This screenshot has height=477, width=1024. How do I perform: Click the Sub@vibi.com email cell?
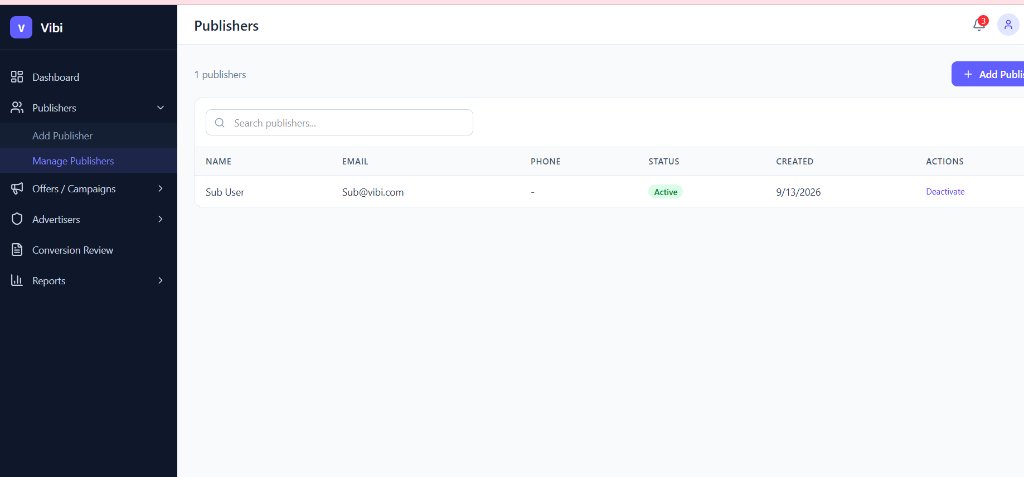[373, 193]
